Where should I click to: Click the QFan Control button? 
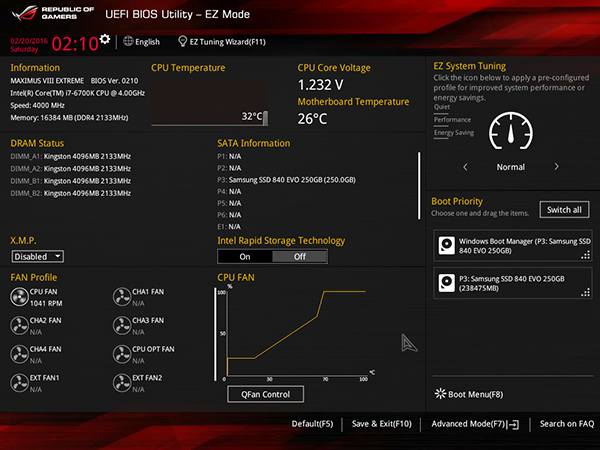tap(266, 394)
